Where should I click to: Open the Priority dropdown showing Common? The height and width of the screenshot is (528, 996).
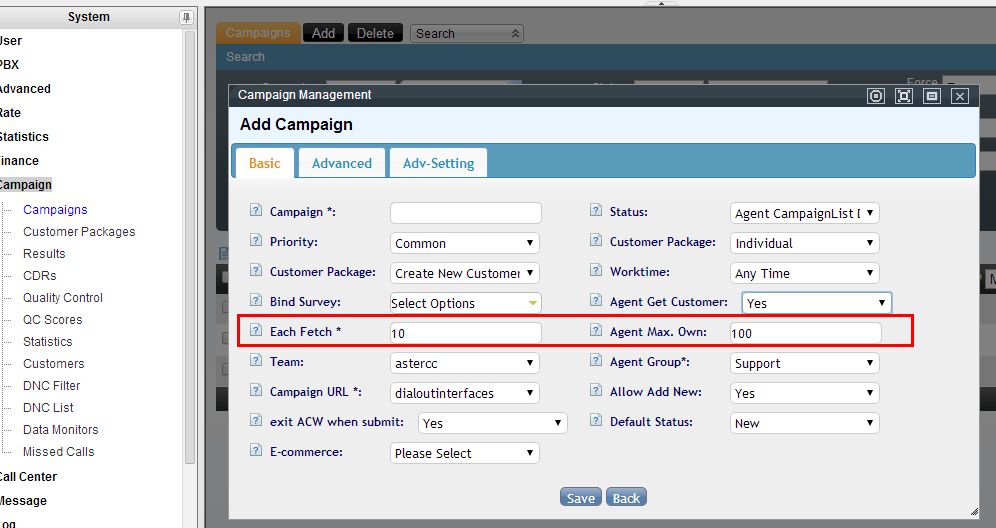point(464,243)
